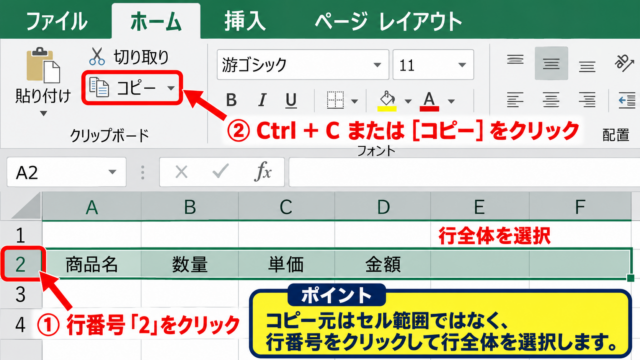The width and height of the screenshot is (640, 360).
Task: Select column D header
Action: pyautogui.click(x=382, y=207)
